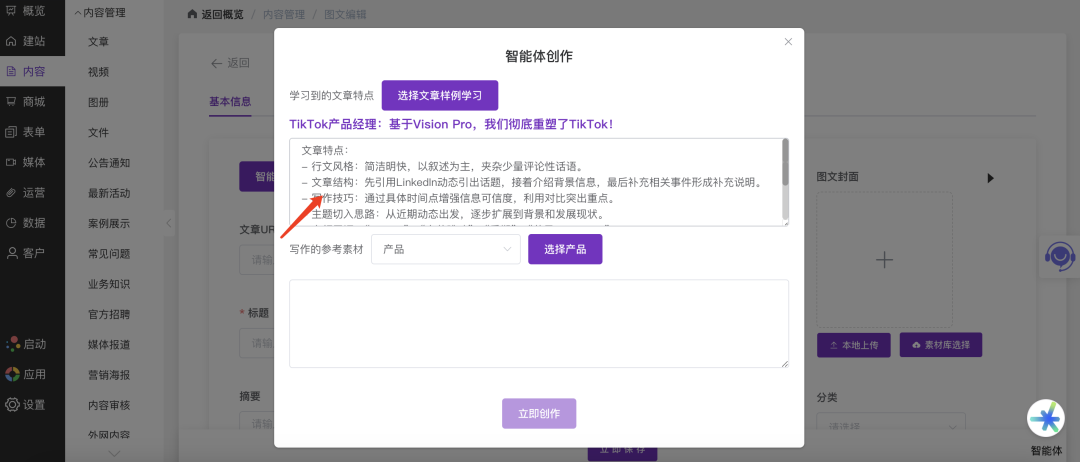The height and width of the screenshot is (462, 1080).
Task: Open the customer service headset icon
Action: (x=1058, y=255)
